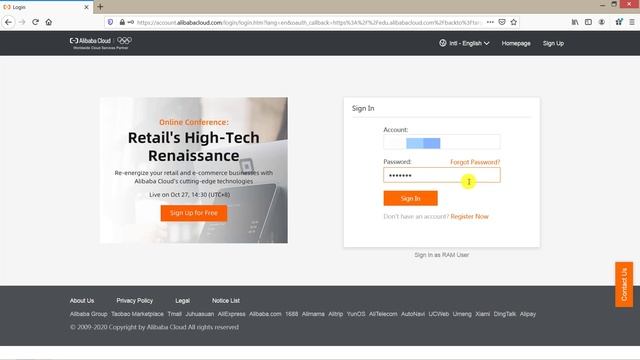Go back with the browser back arrow
Viewport: 640px width, 360px height.
(9, 22)
